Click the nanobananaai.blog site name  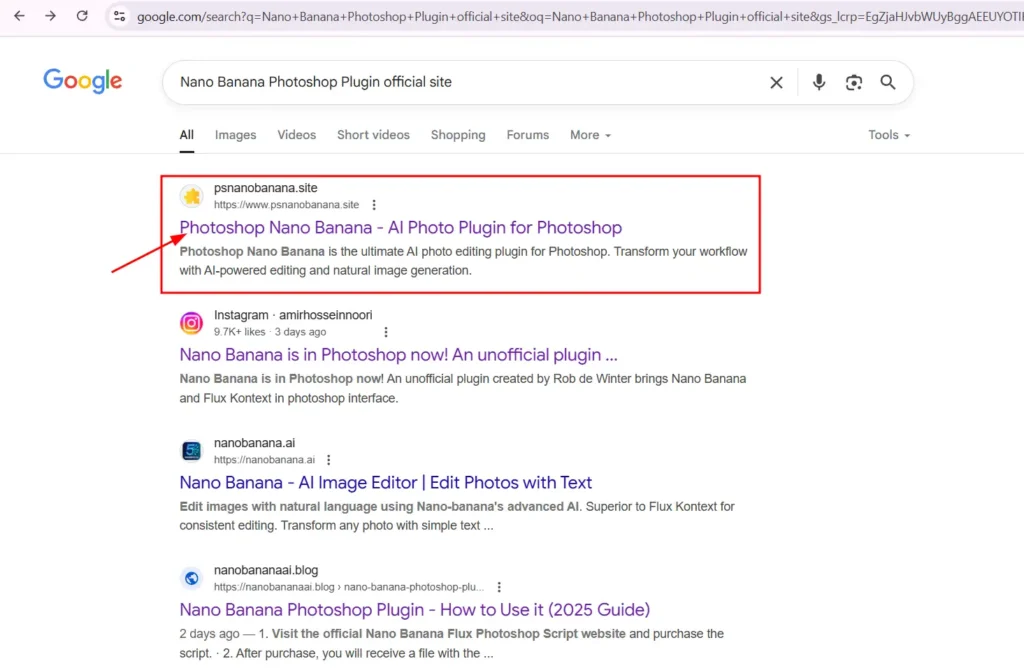266,570
